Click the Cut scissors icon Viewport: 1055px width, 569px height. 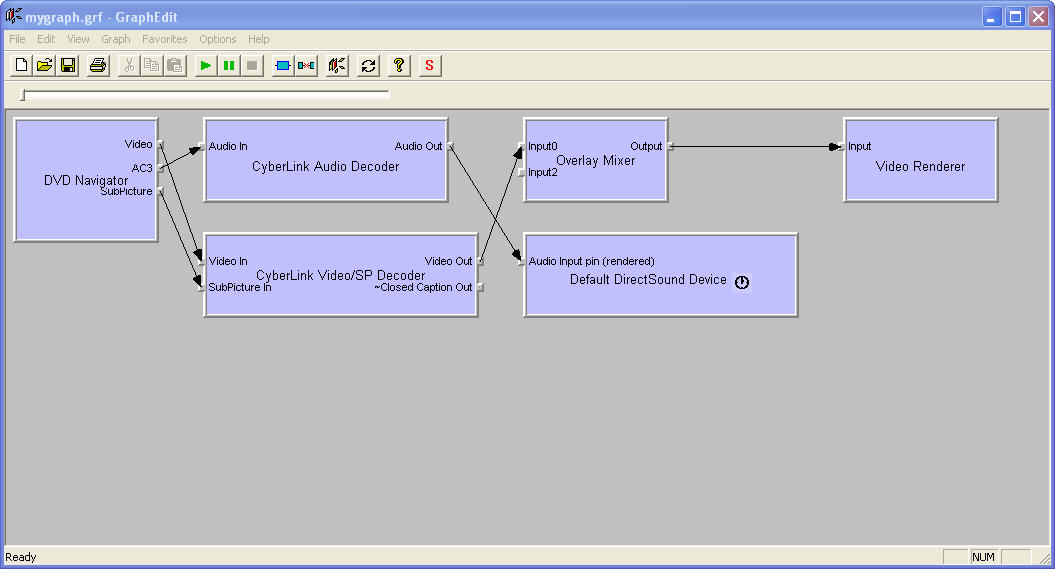129,65
